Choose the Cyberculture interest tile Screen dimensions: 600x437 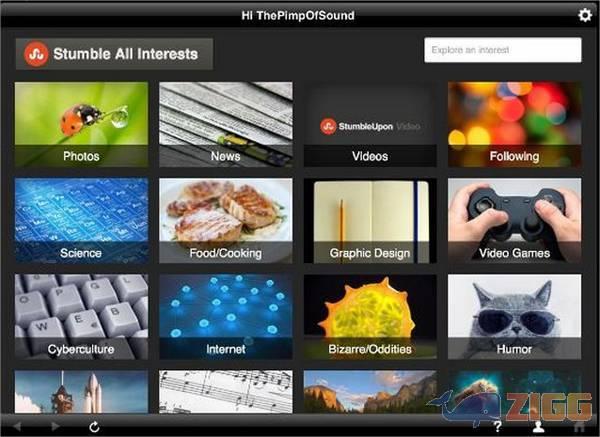(x=81, y=316)
